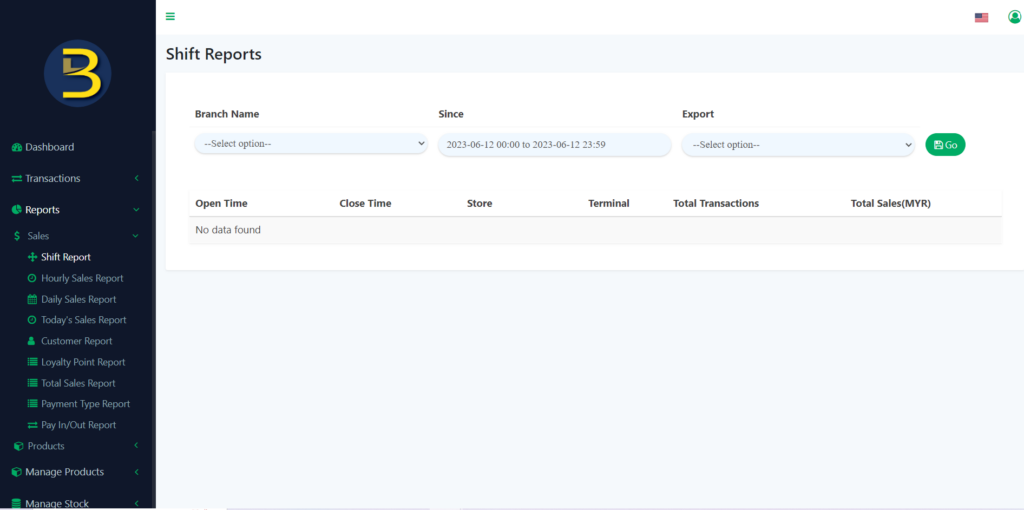
Task: Open the Loyalty Point Report
Action: pos(83,362)
